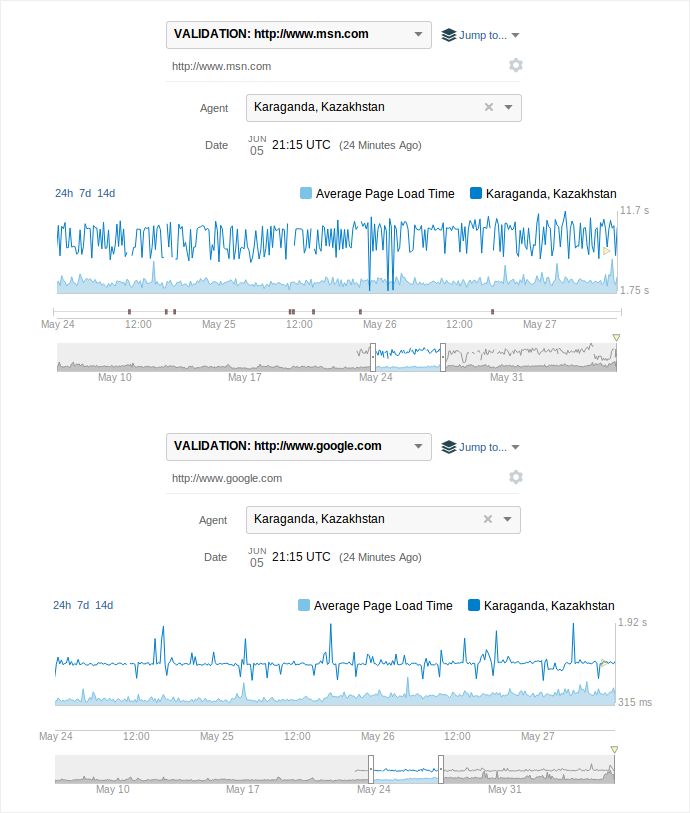Click layers icon beside msn.com test selector

click(449, 35)
